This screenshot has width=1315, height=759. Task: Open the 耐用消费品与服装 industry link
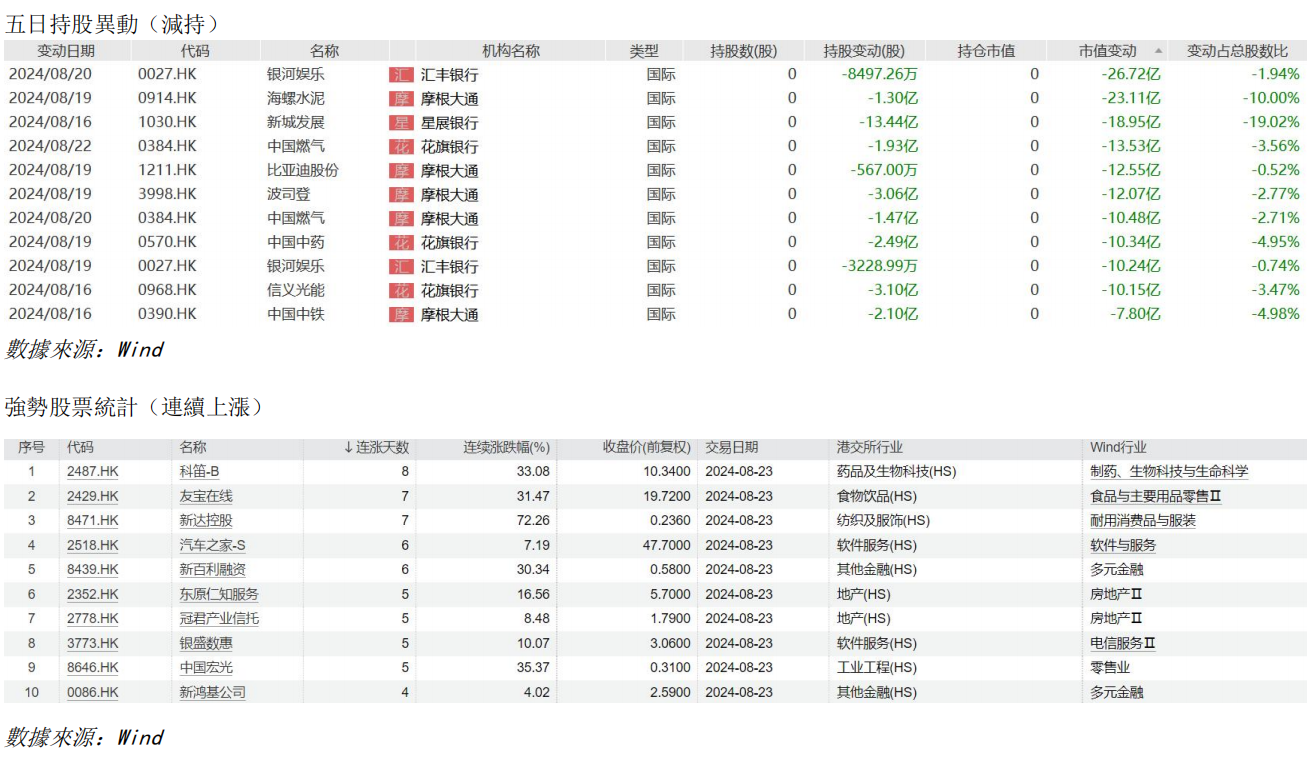click(1143, 521)
